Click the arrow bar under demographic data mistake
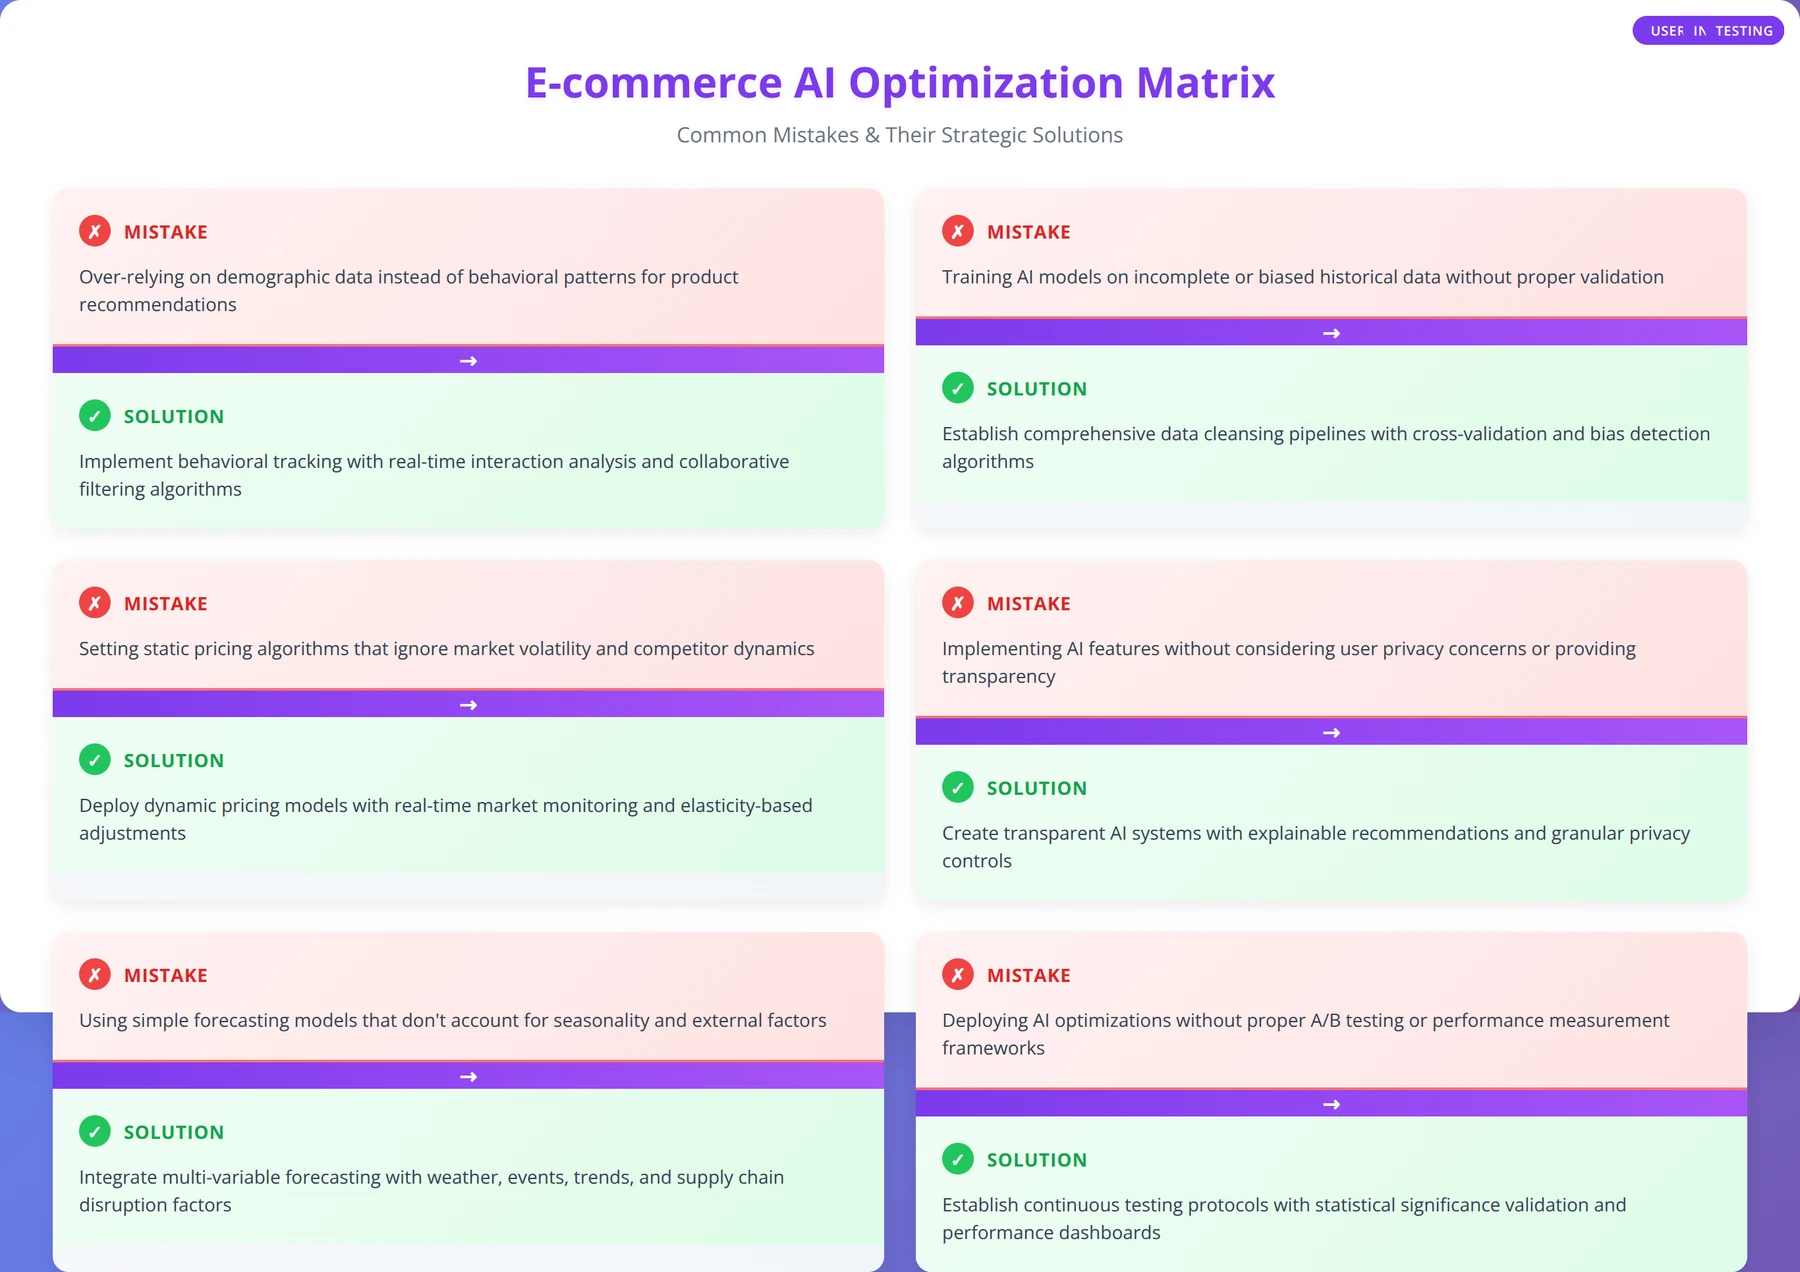The image size is (1800, 1272). pyautogui.click(x=468, y=360)
